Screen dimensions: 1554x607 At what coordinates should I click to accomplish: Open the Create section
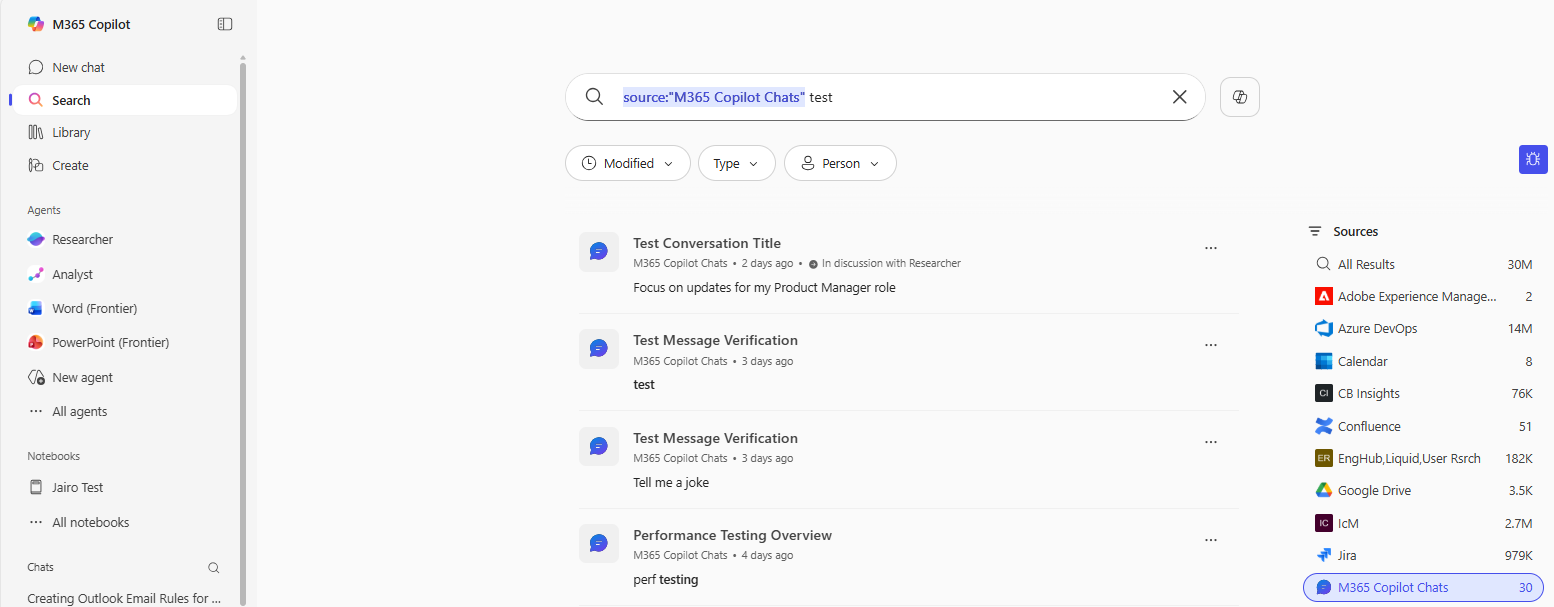[125, 165]
